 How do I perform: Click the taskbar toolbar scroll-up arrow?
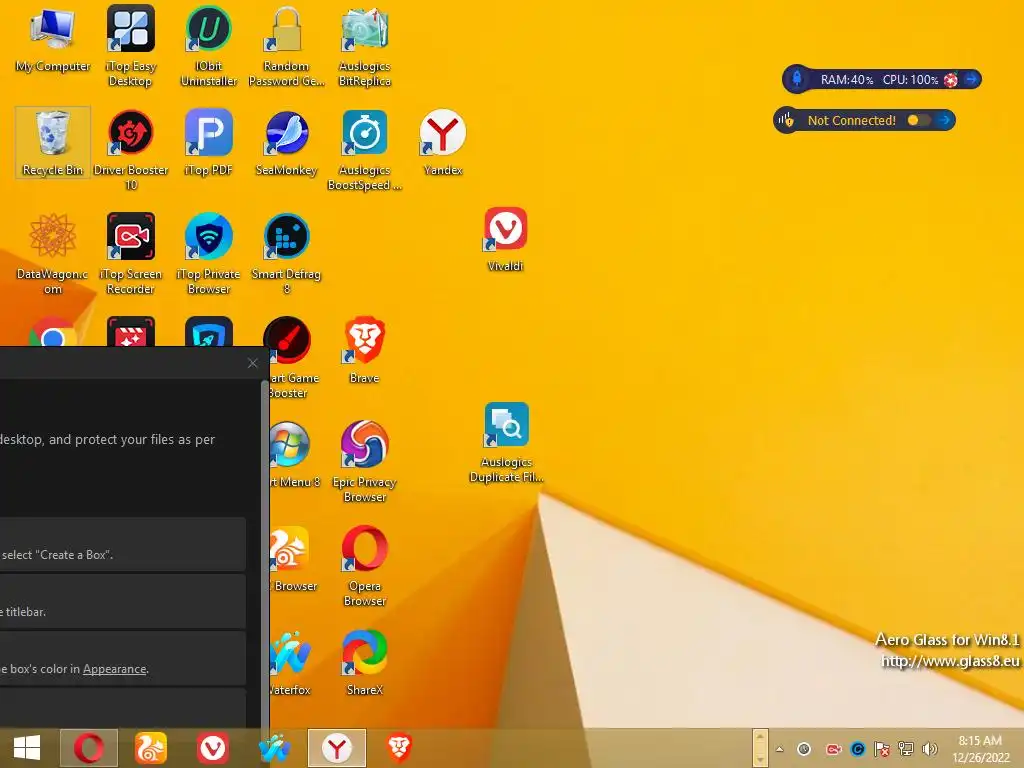click(760, 738)
